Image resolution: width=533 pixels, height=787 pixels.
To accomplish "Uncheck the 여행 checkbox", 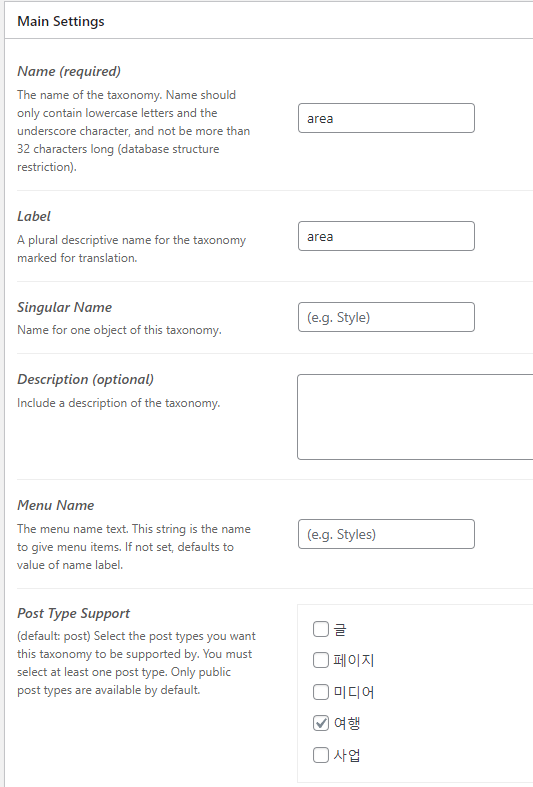I will coord(321,723).
